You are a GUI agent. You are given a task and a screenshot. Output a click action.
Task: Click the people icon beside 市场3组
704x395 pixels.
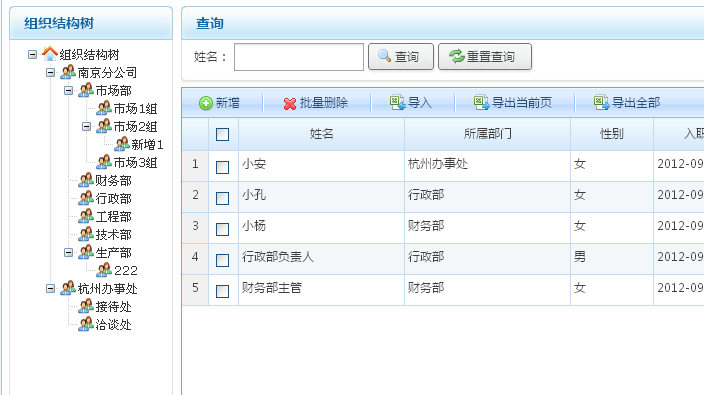(104, 162)
